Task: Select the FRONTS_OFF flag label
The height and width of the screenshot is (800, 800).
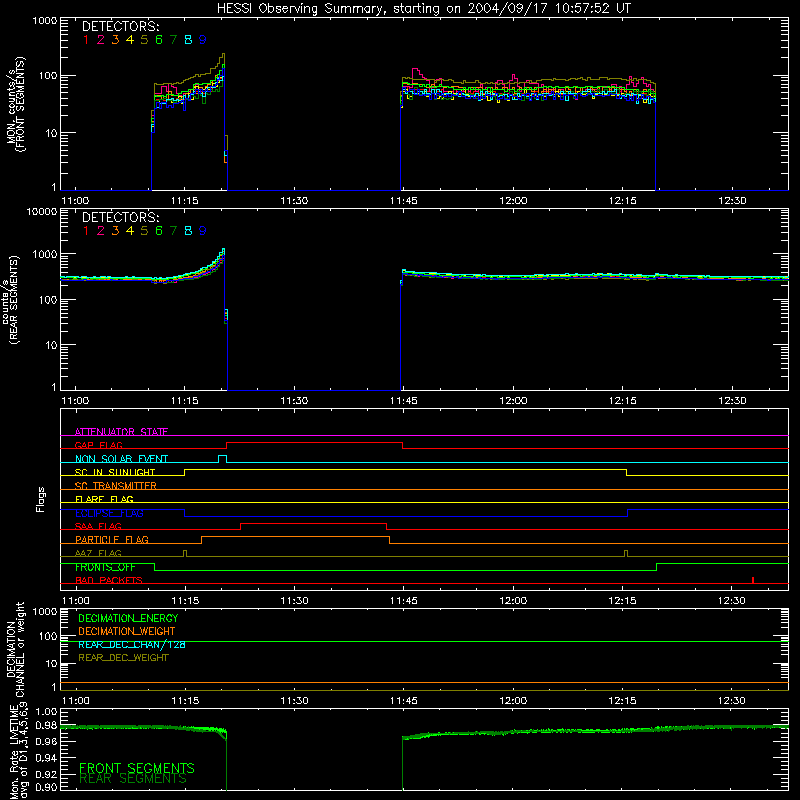Action: tap(105, 567)
